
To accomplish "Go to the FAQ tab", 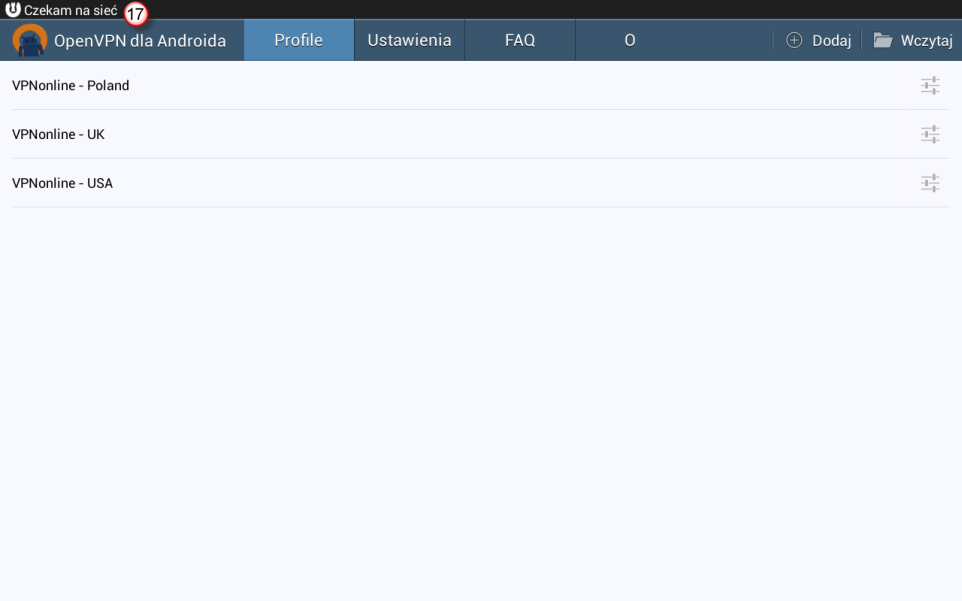I will click(520, 41).
